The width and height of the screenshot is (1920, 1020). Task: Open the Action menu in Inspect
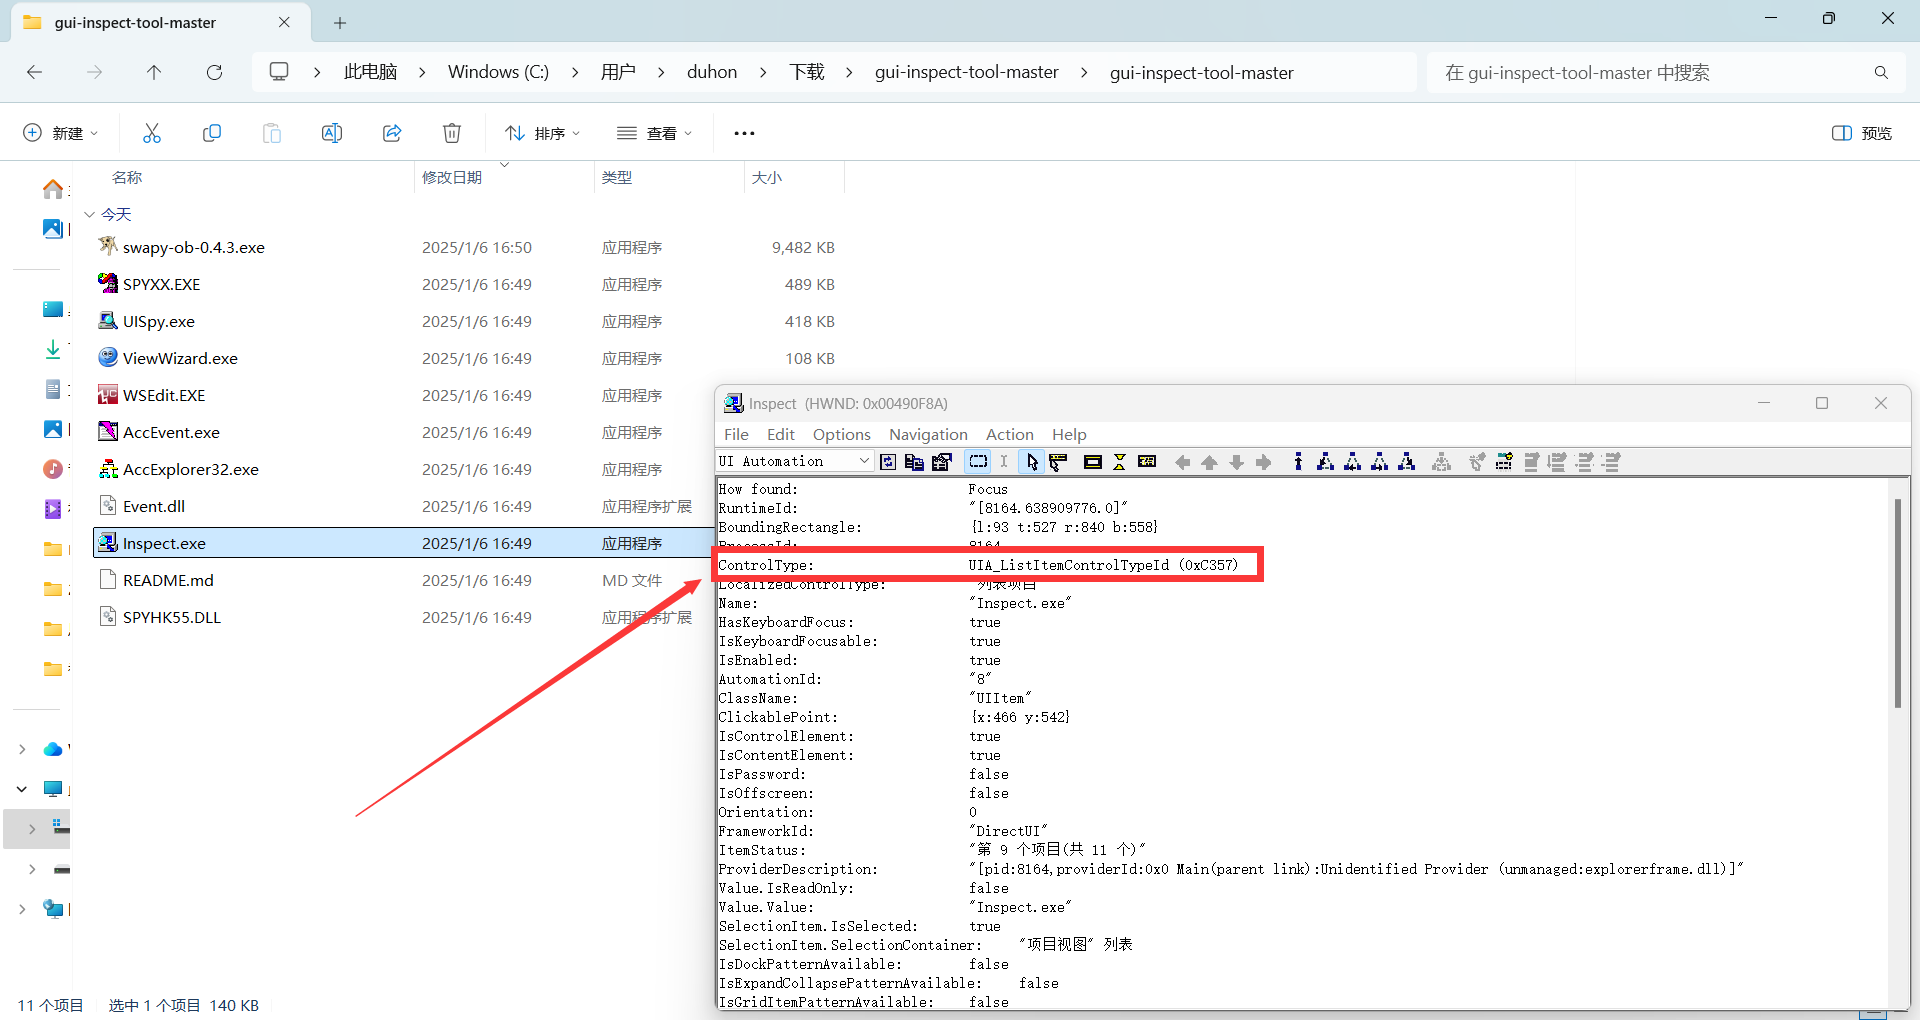coord(1010,434)
